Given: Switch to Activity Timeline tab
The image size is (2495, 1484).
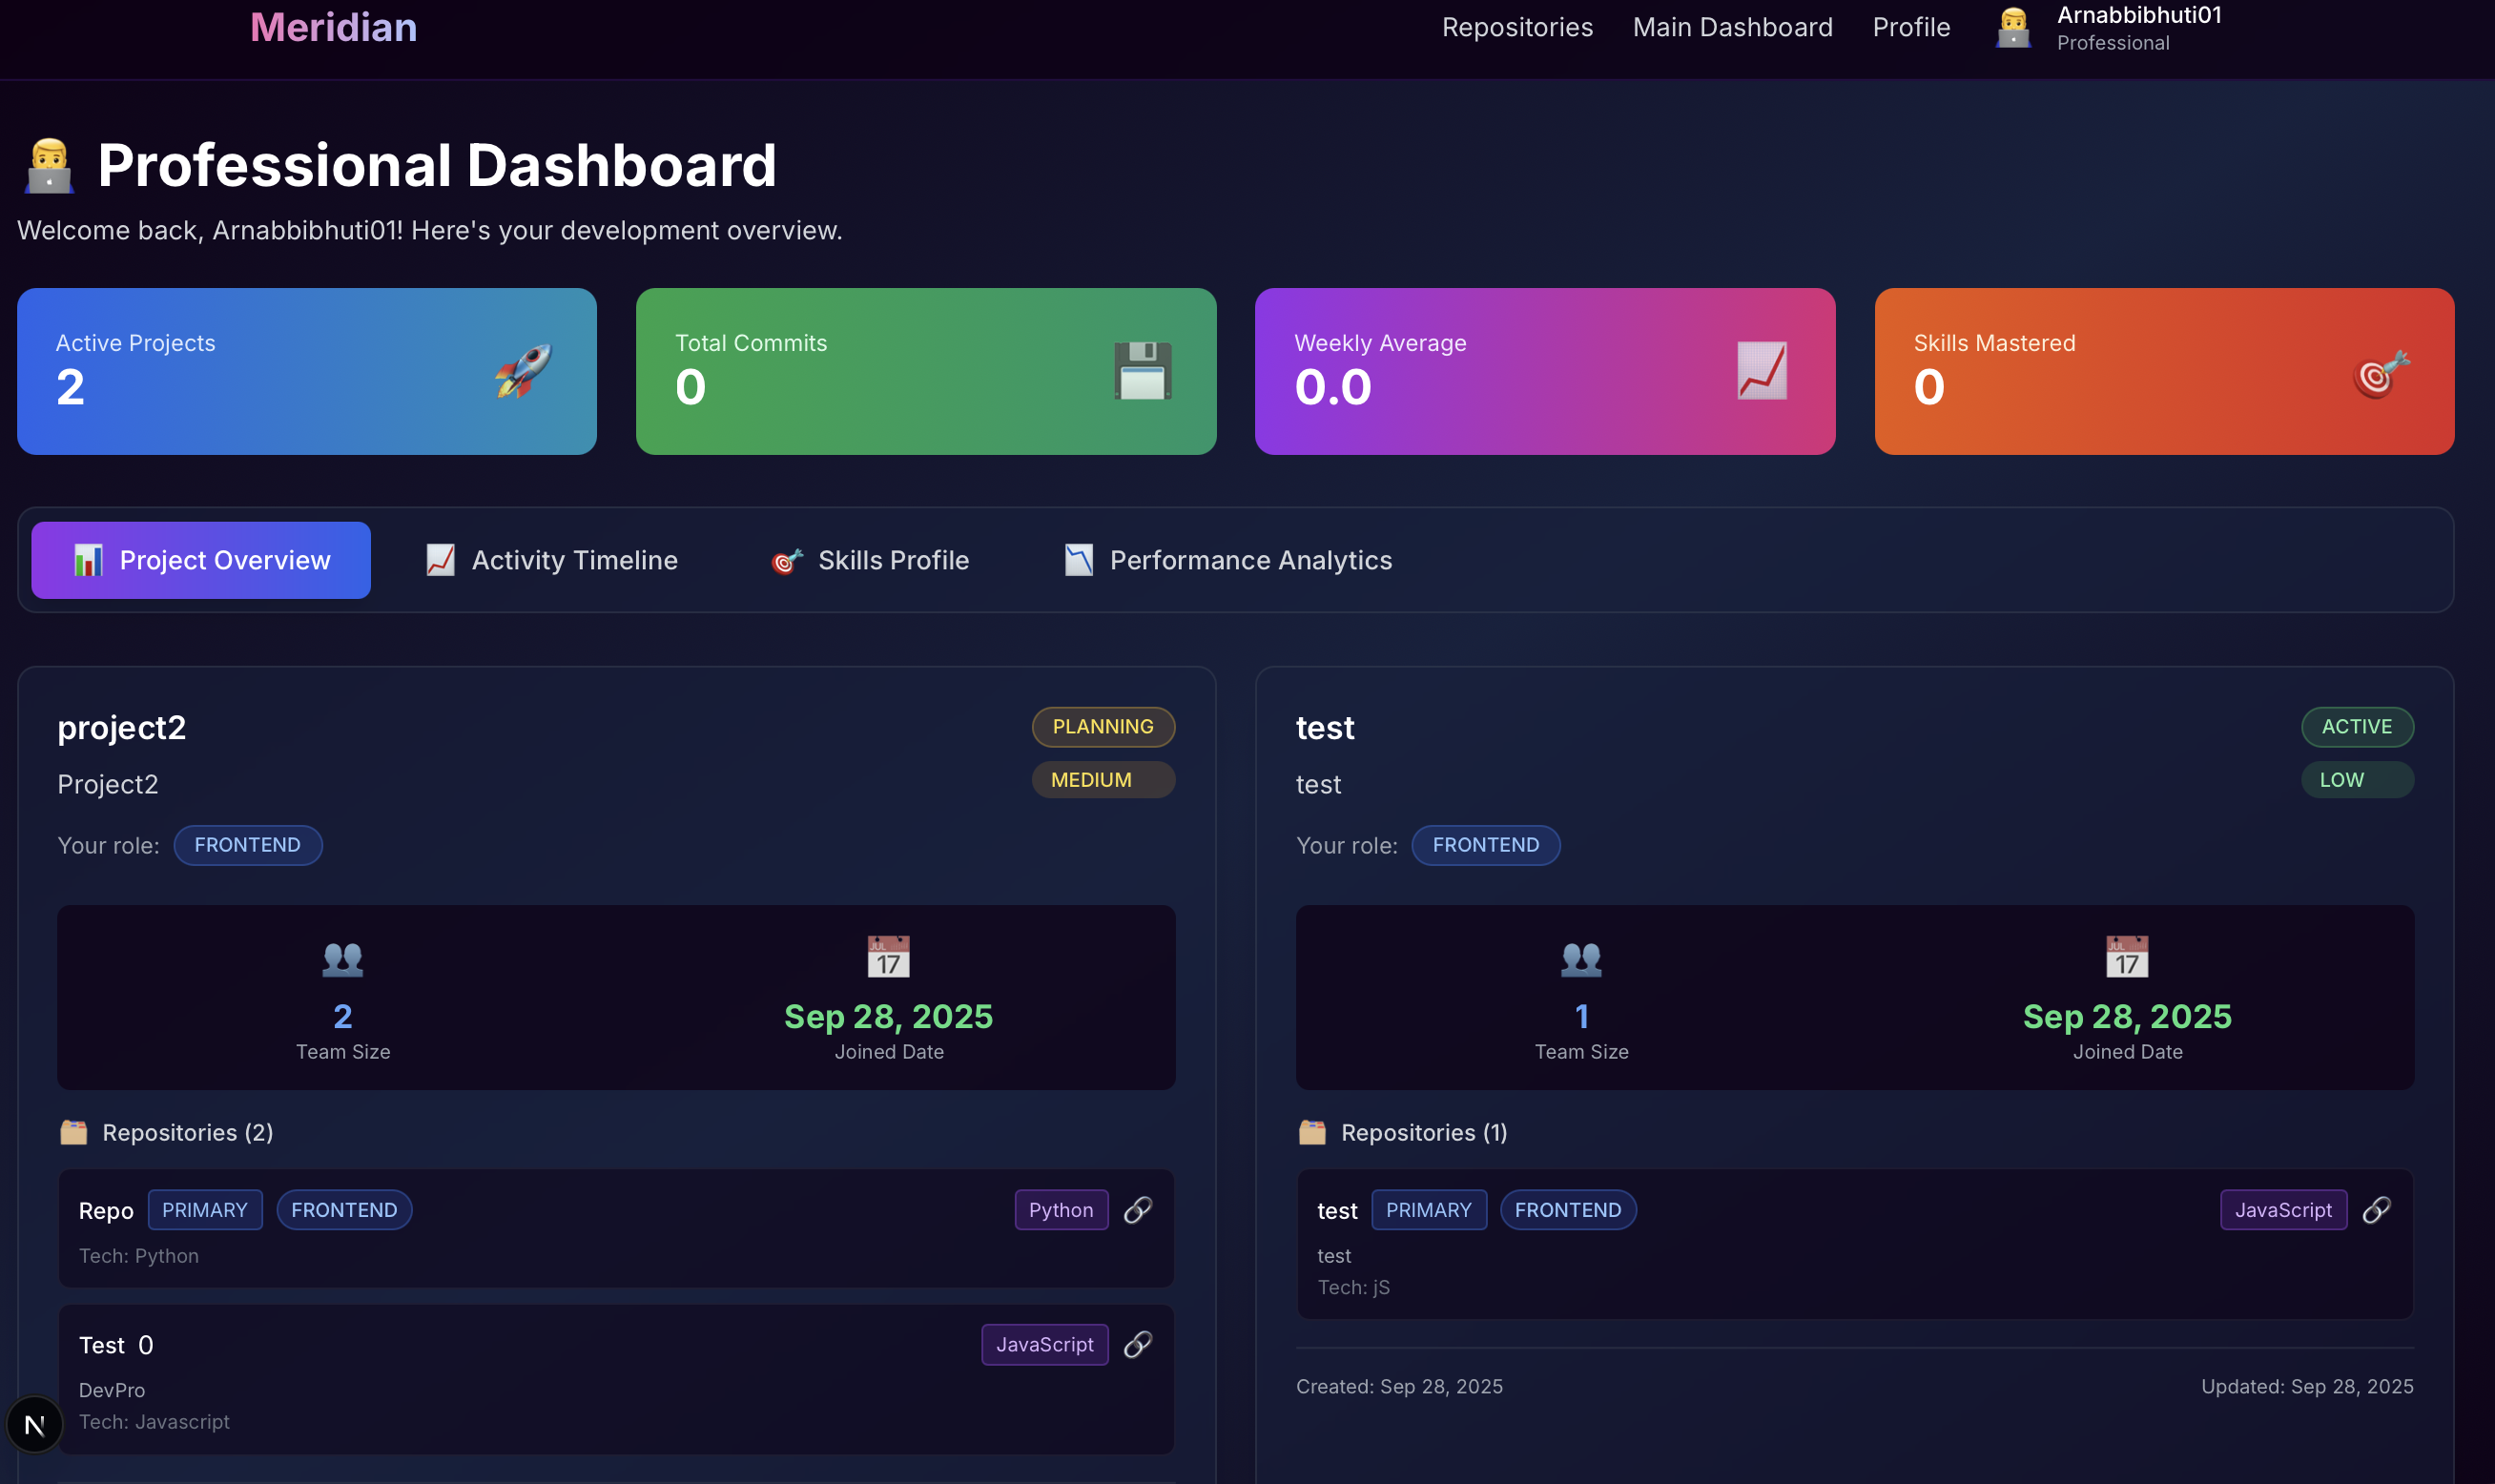Looking at the screenshot, I should 552,560.
